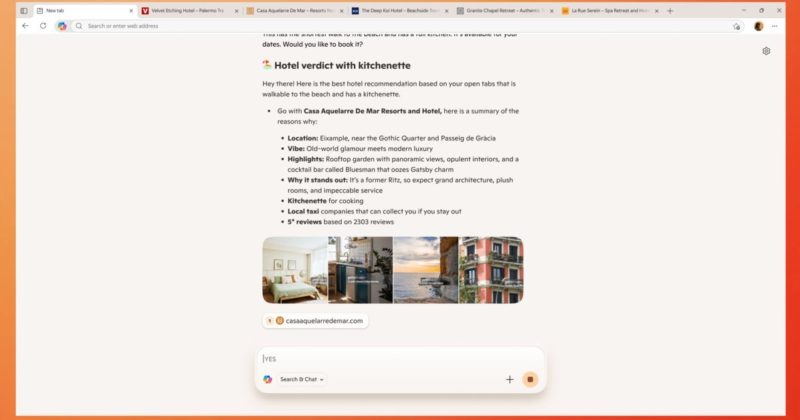Open the browser profile avatar
The width and height of the screenshot is (800, 420).
(x=759, y=25)
